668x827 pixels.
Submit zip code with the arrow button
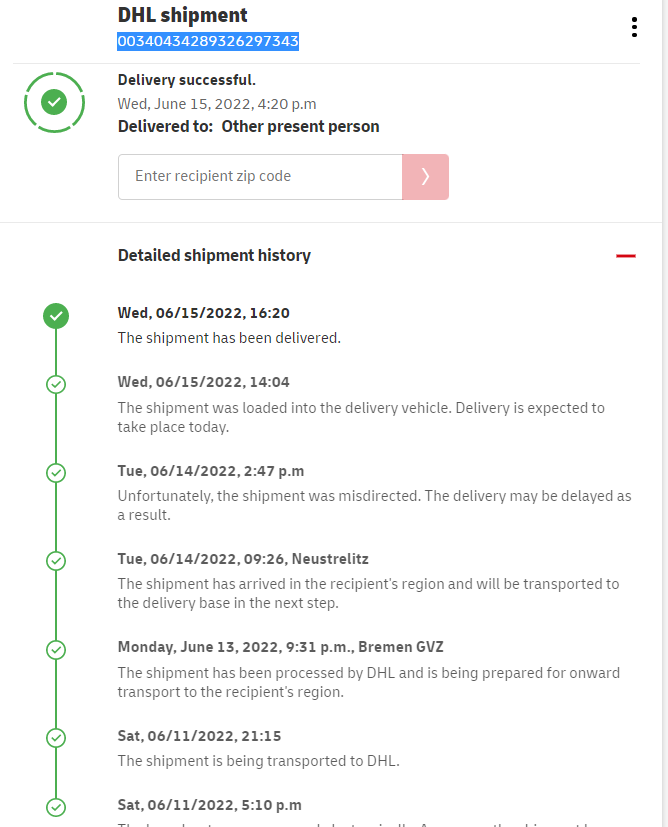[x=425, y=177]
